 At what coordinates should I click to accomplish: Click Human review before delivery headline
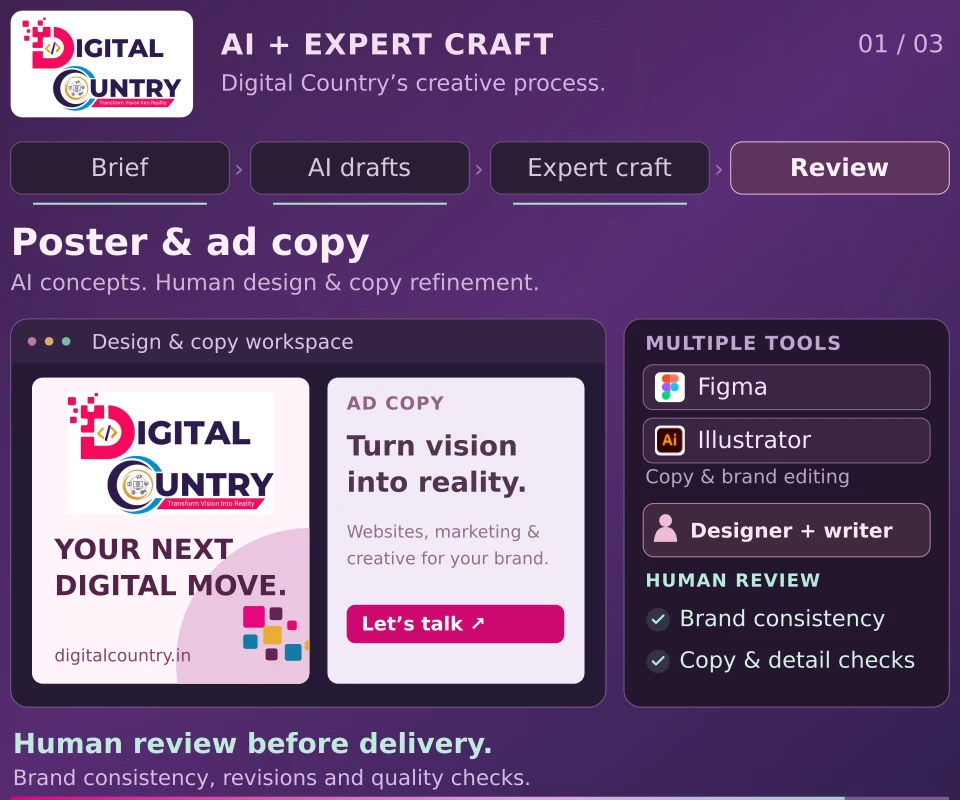pos(253,744)
